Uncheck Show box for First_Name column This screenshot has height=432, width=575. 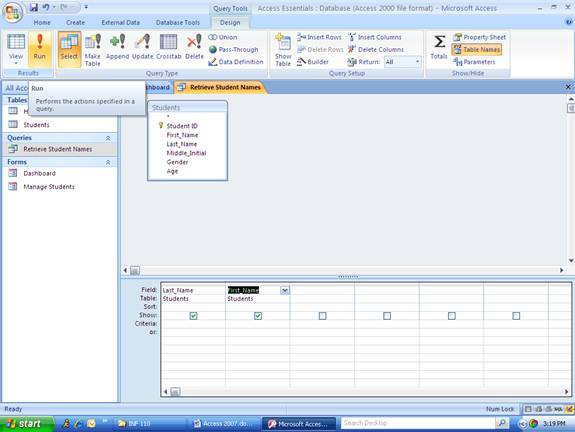(x=258, y=316)
